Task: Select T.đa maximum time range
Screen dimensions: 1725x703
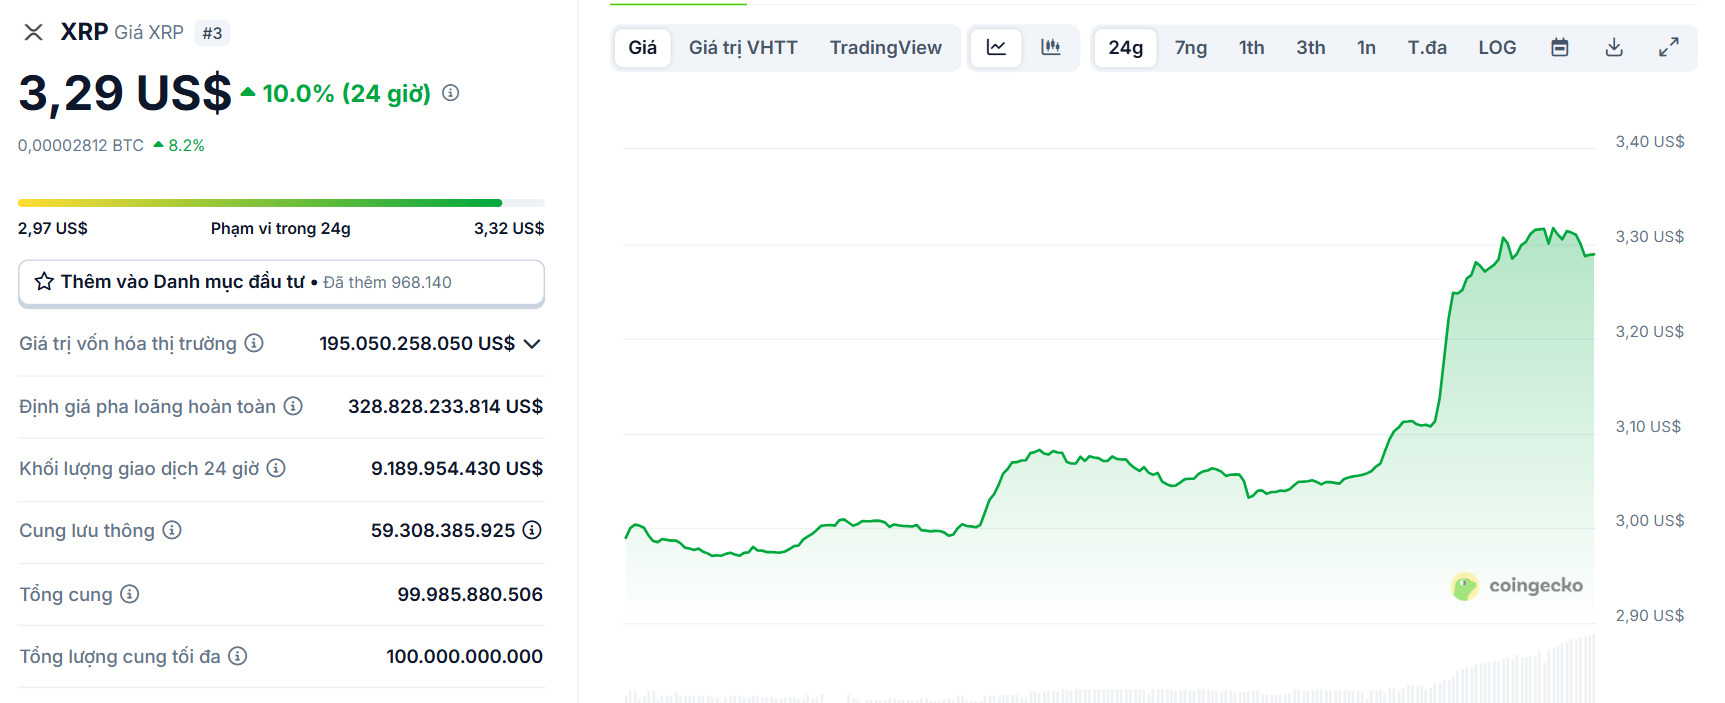Action: [x=1427, y=47]
